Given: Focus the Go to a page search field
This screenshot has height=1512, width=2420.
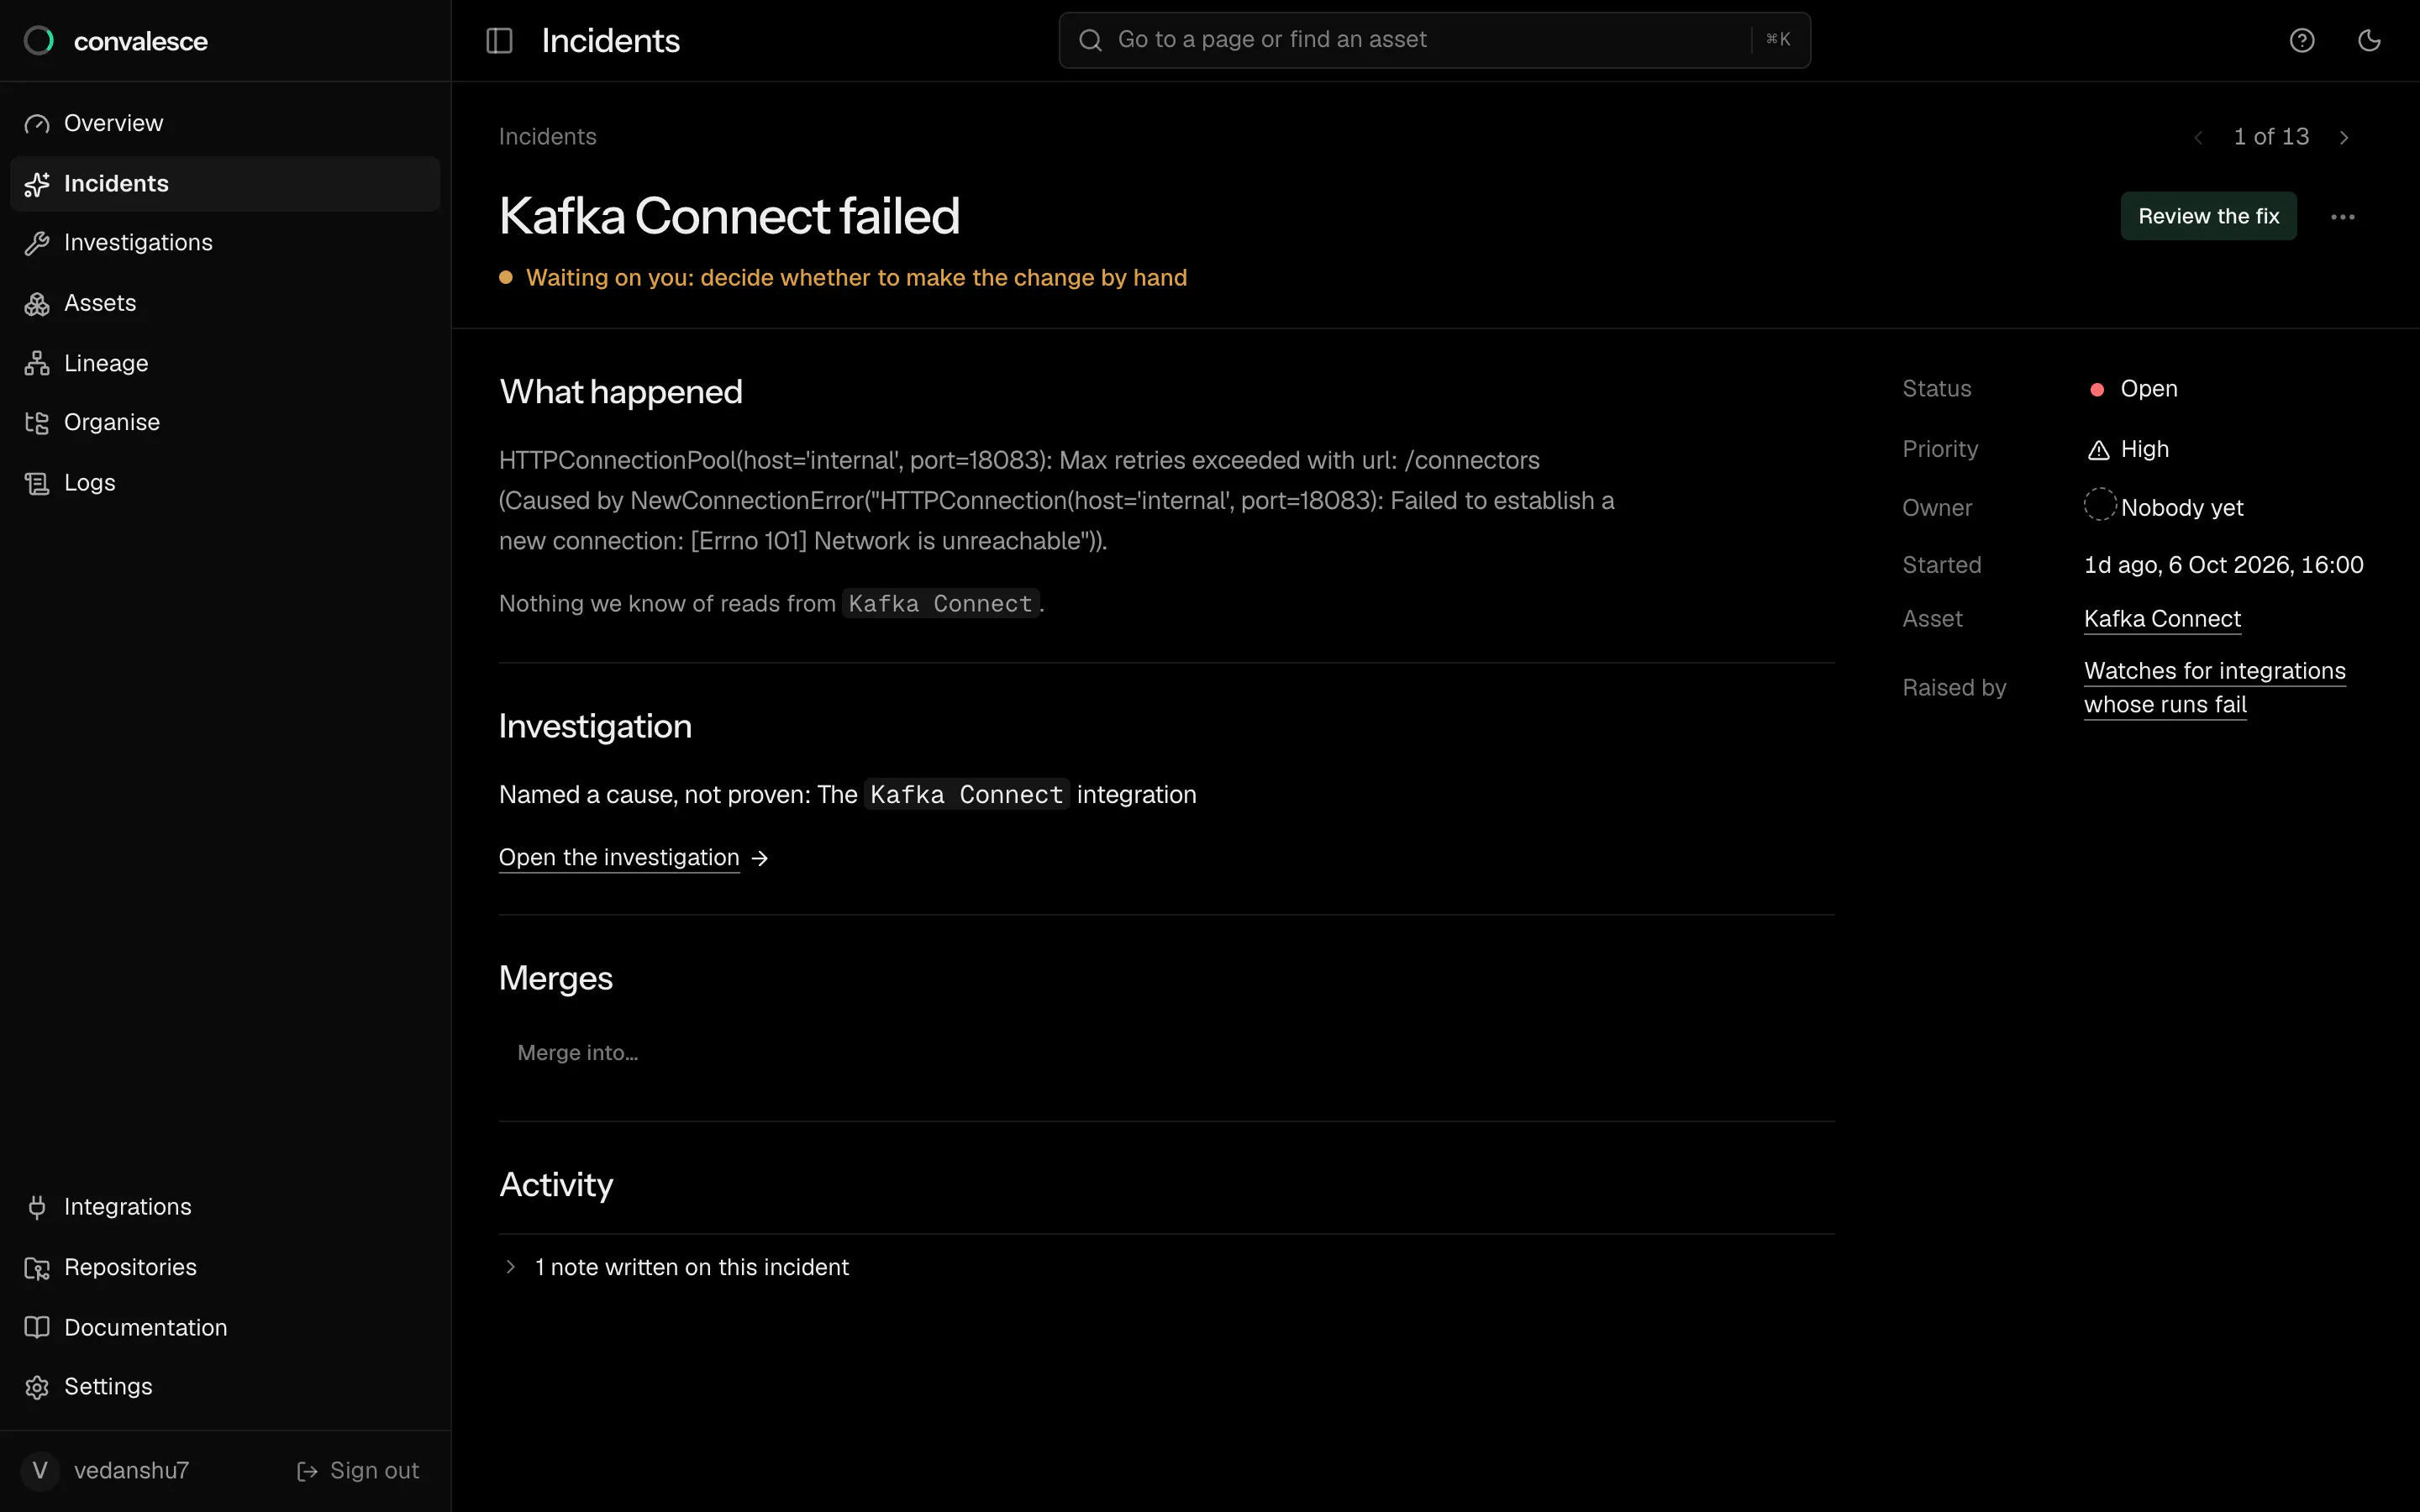Looking at the screenshot, I should [x=1434, y=40].
